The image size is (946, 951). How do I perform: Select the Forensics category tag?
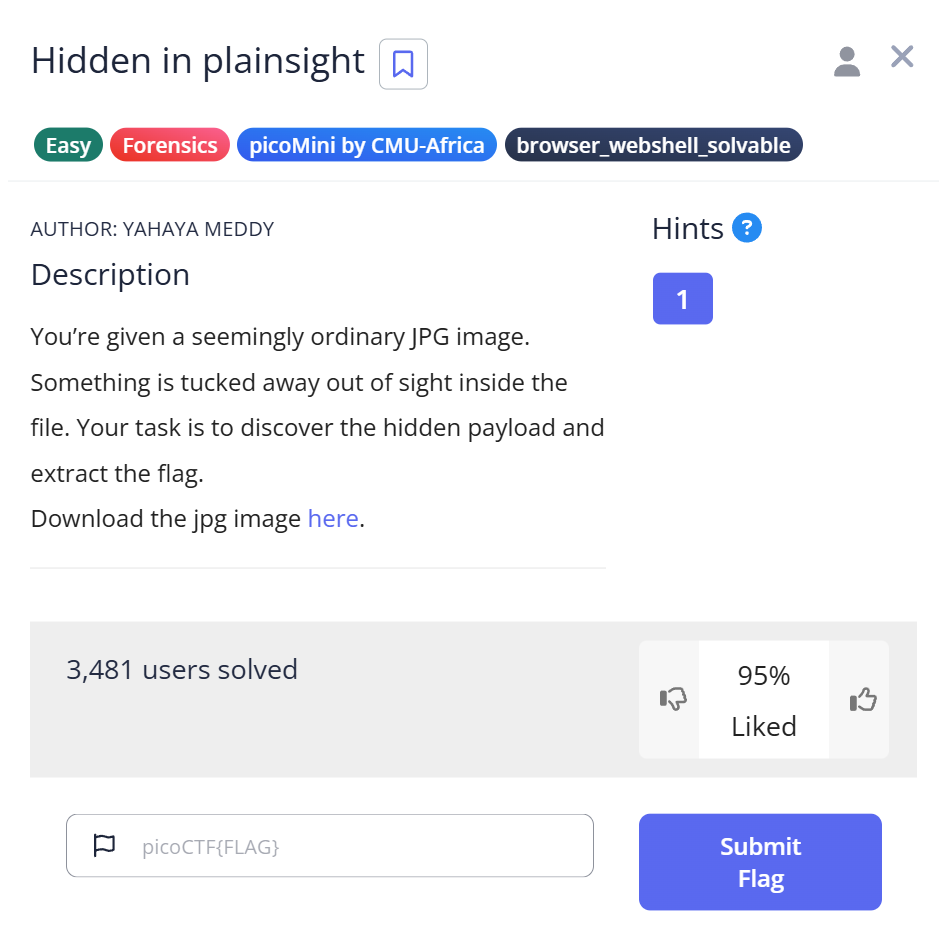[169, 146]
